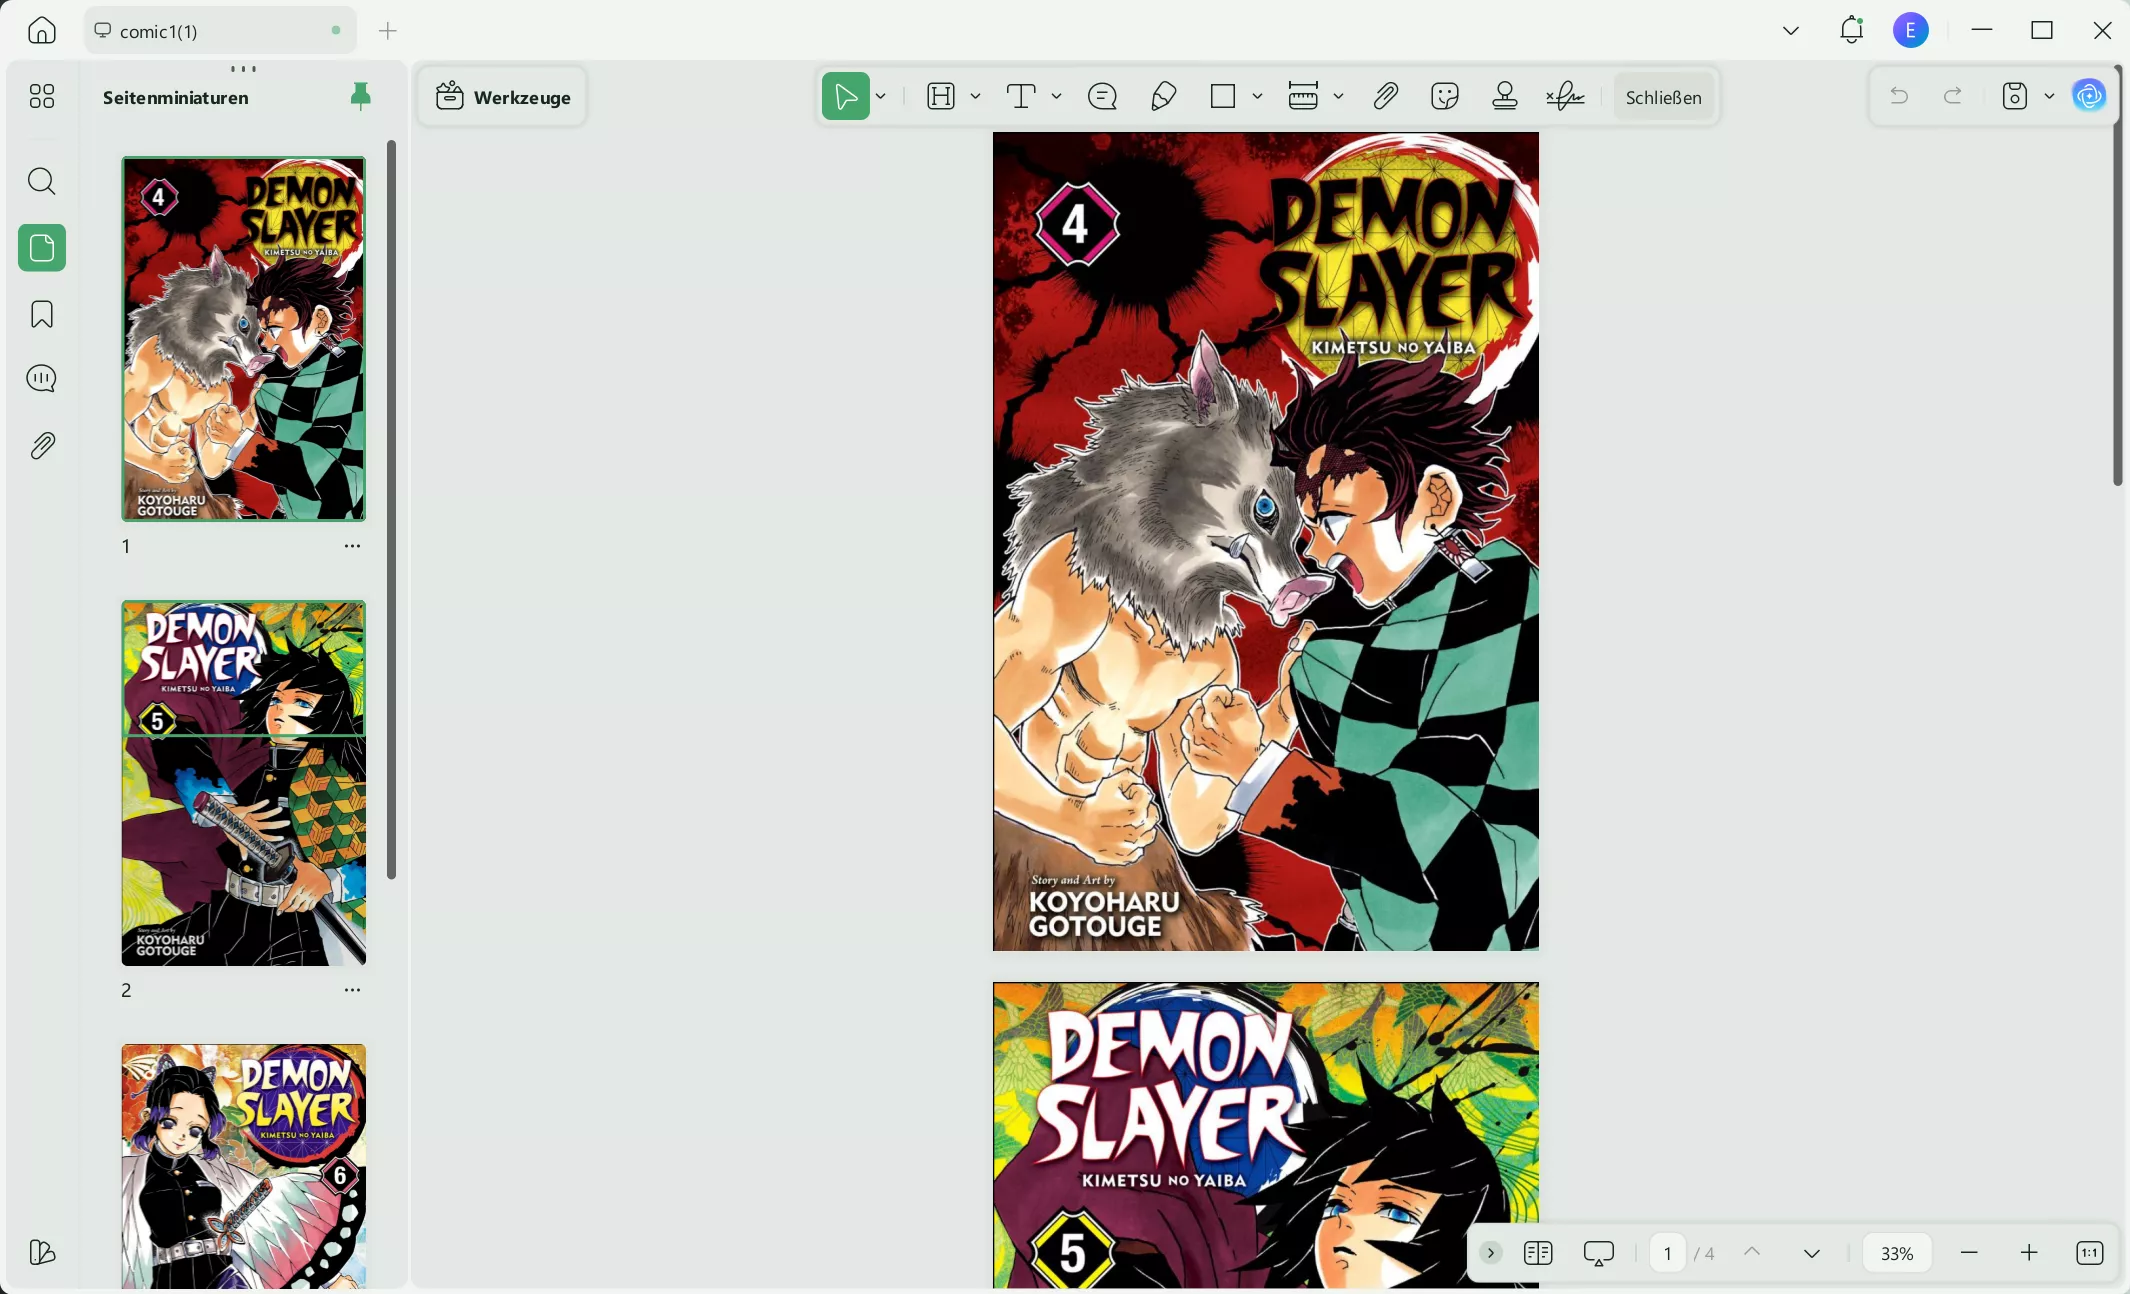
Task: Open the thumbnails grid overview icon
Action: (x=42, y=96)
